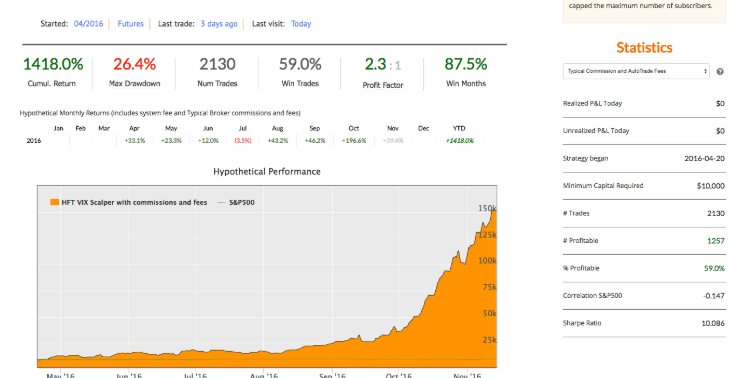Click the 3 days ago link
This screenshot has width=733, height=378.
click(x=219, y=24)
